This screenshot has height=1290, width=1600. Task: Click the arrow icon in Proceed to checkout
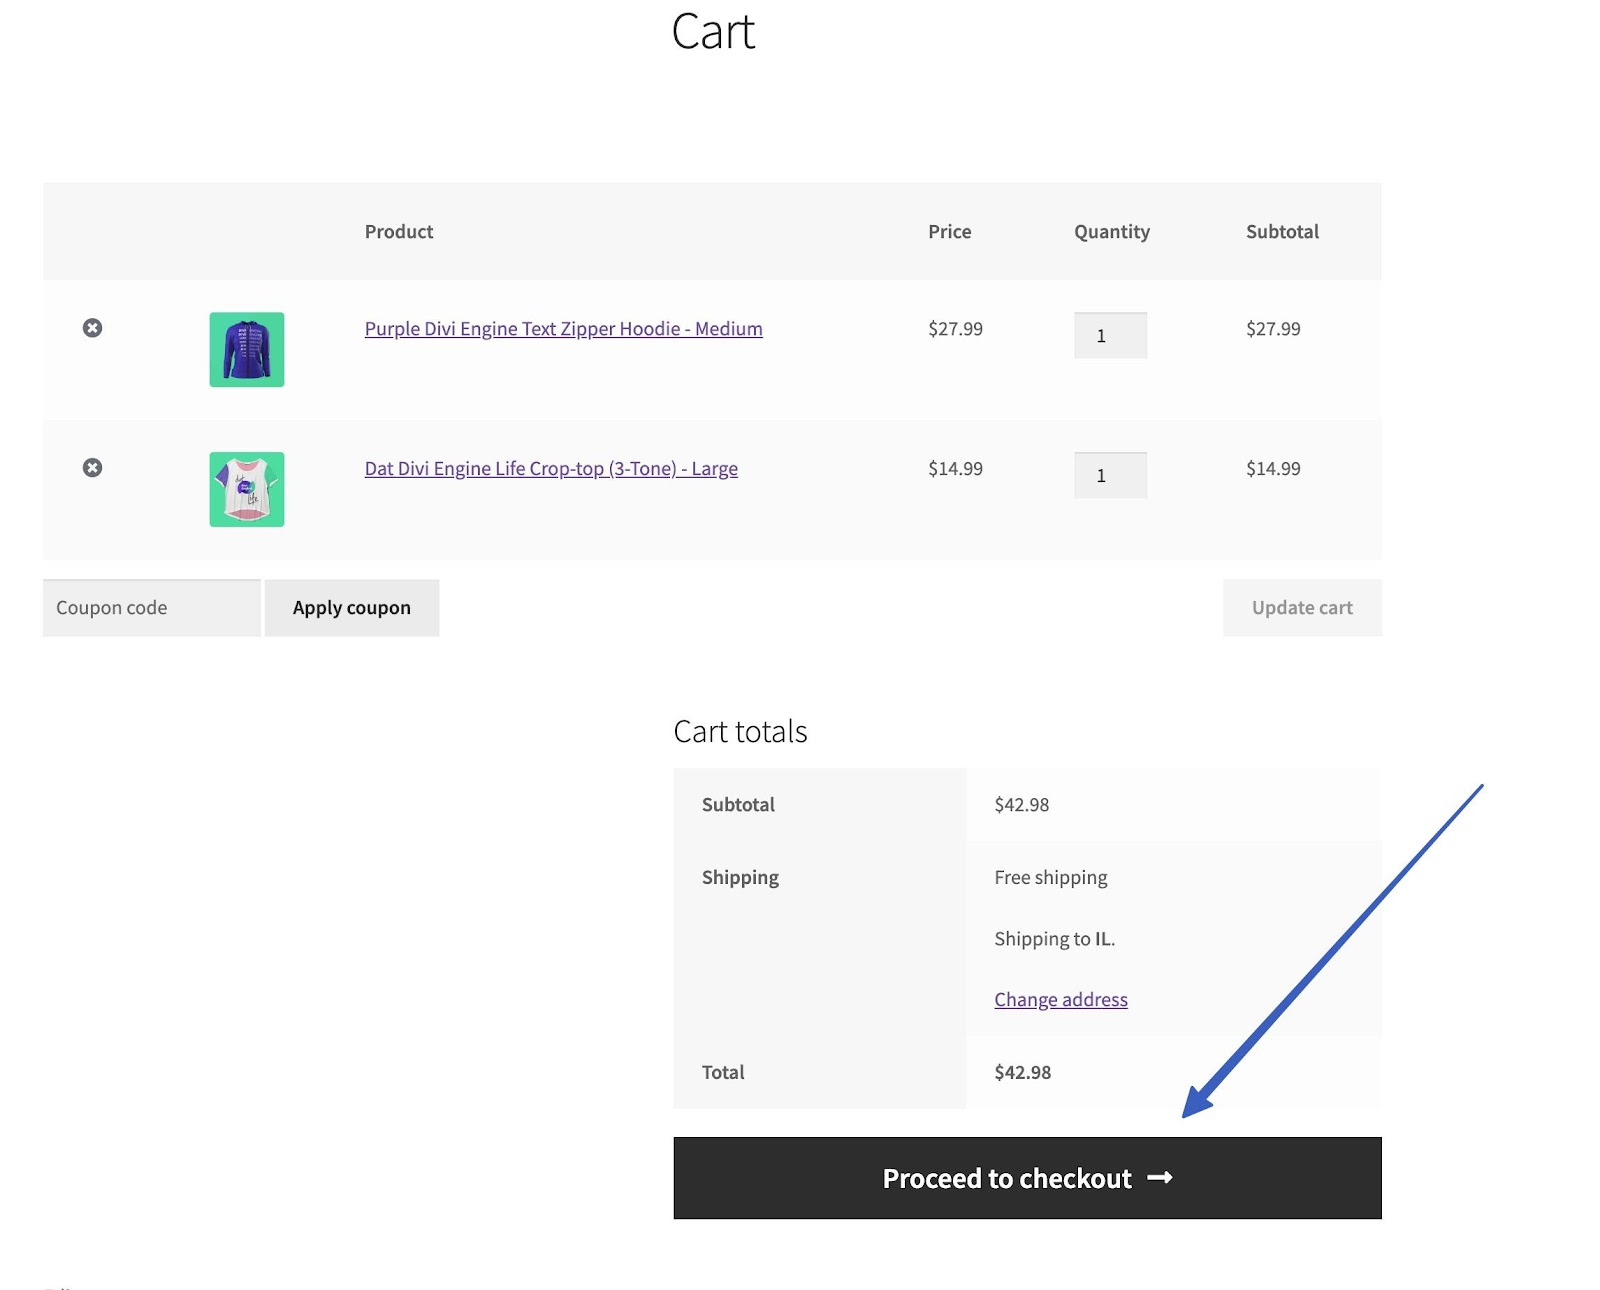pos(1162,1178)
